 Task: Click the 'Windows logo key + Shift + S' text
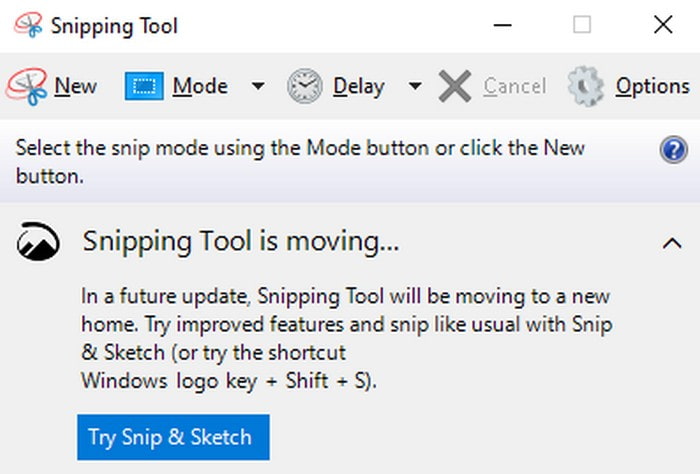click(229, 381)
